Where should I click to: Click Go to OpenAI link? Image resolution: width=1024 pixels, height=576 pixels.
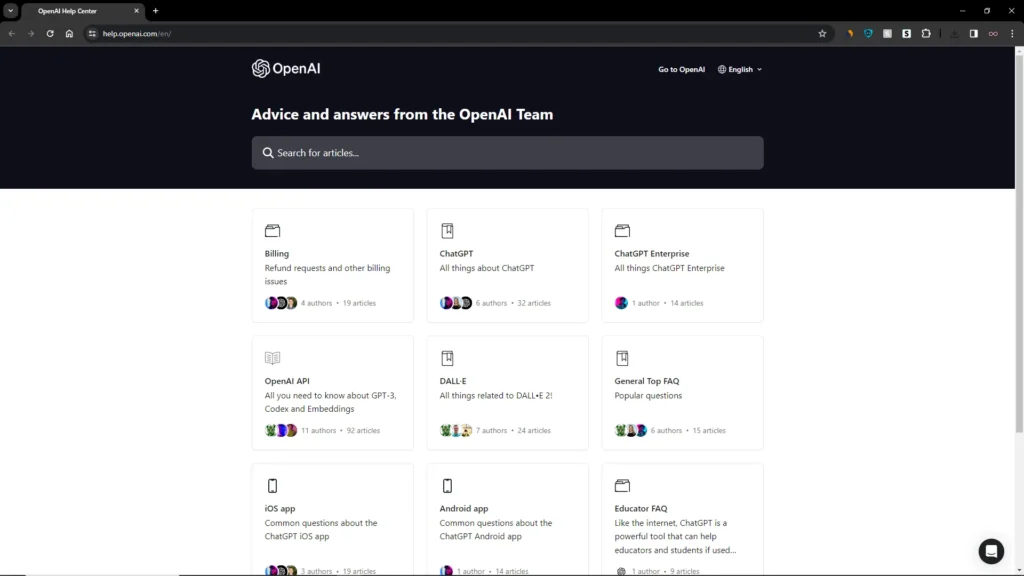681,69
